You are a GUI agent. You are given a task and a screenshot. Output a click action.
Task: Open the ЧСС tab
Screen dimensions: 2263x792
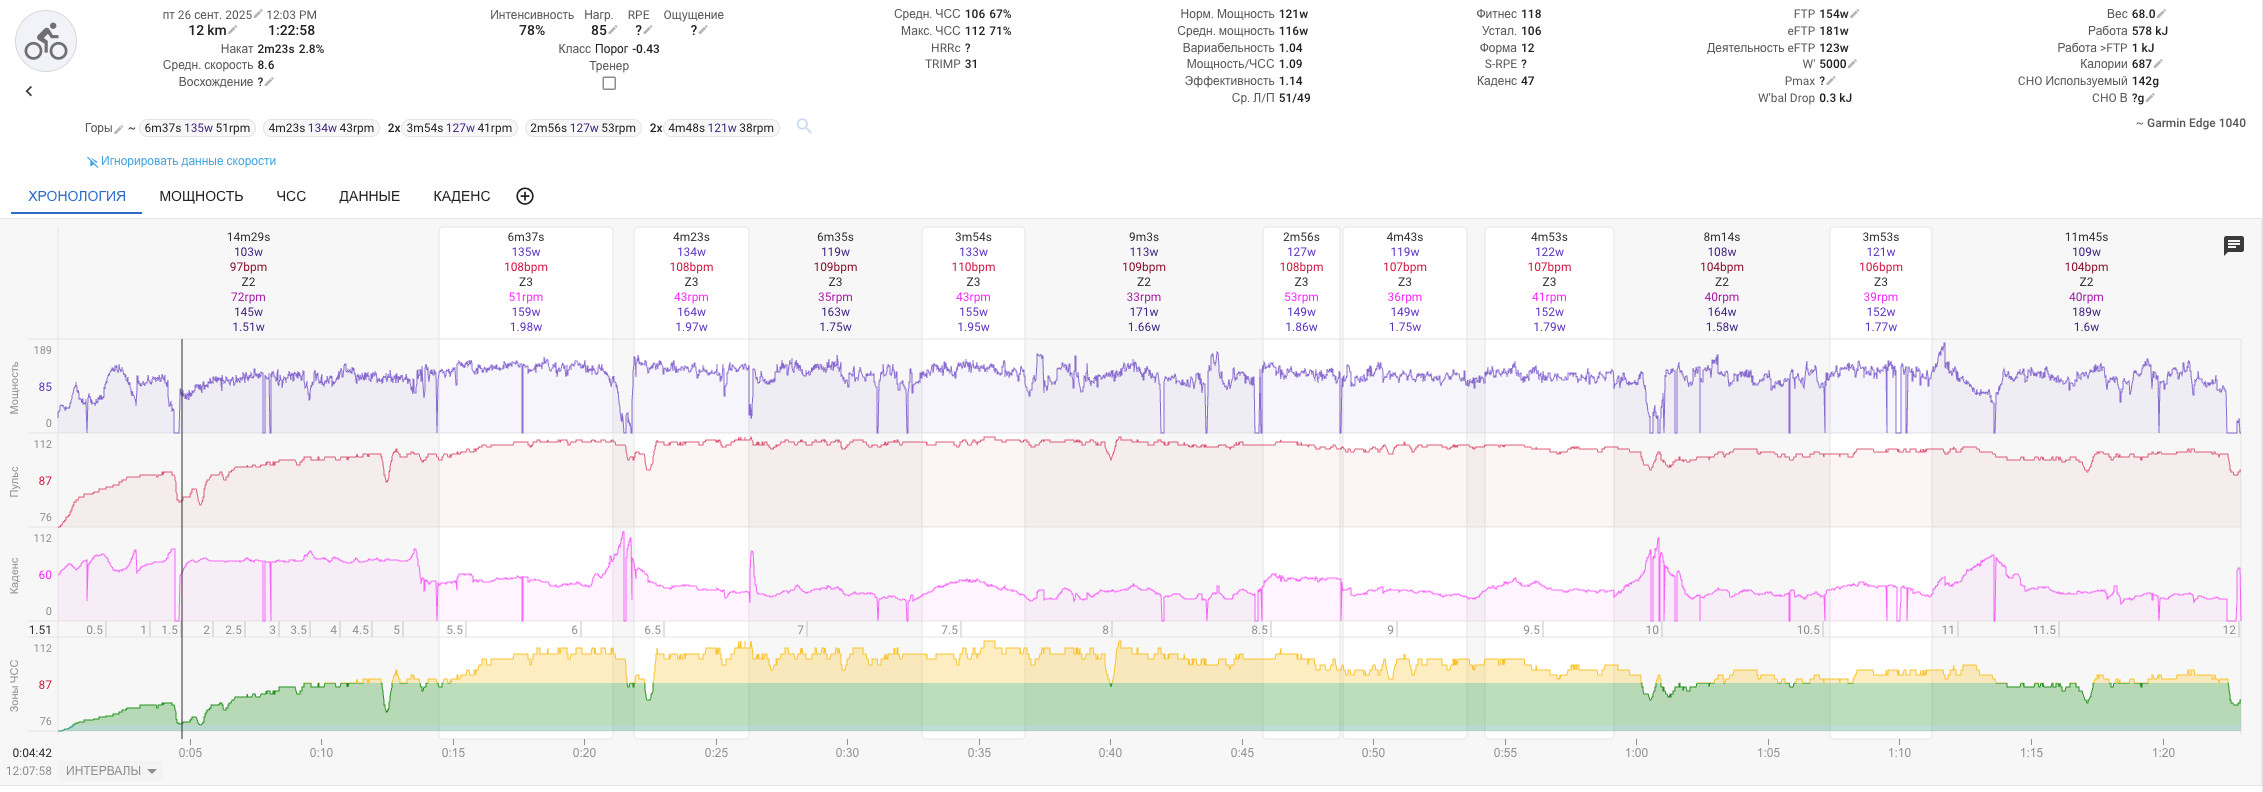(291, 196)
